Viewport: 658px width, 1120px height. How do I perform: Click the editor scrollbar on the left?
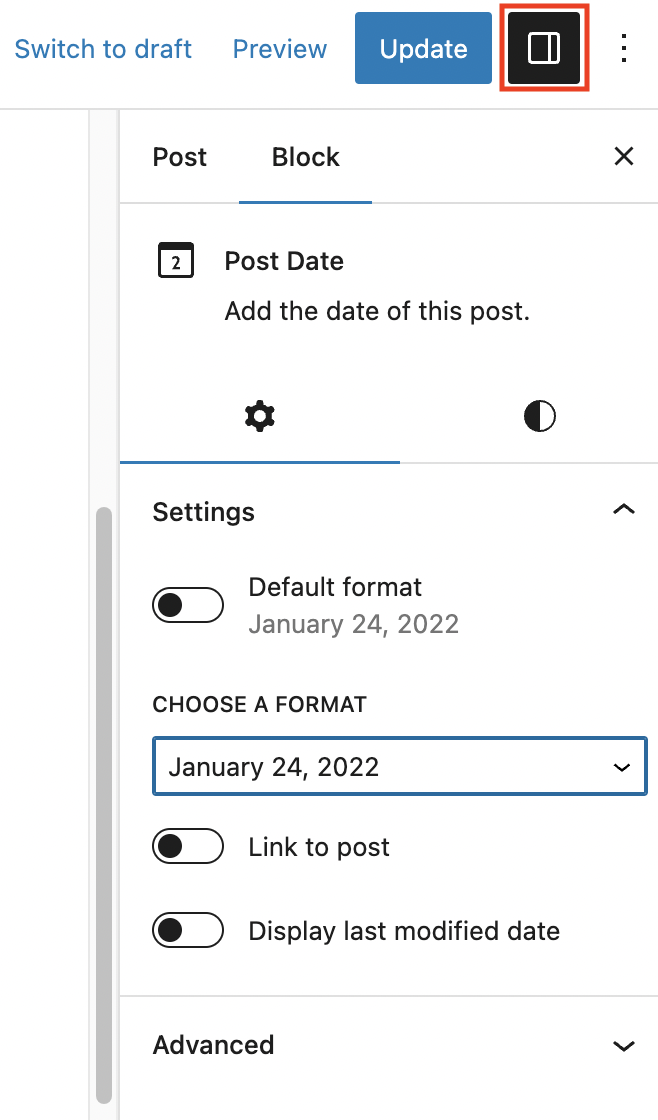point(103,800)
